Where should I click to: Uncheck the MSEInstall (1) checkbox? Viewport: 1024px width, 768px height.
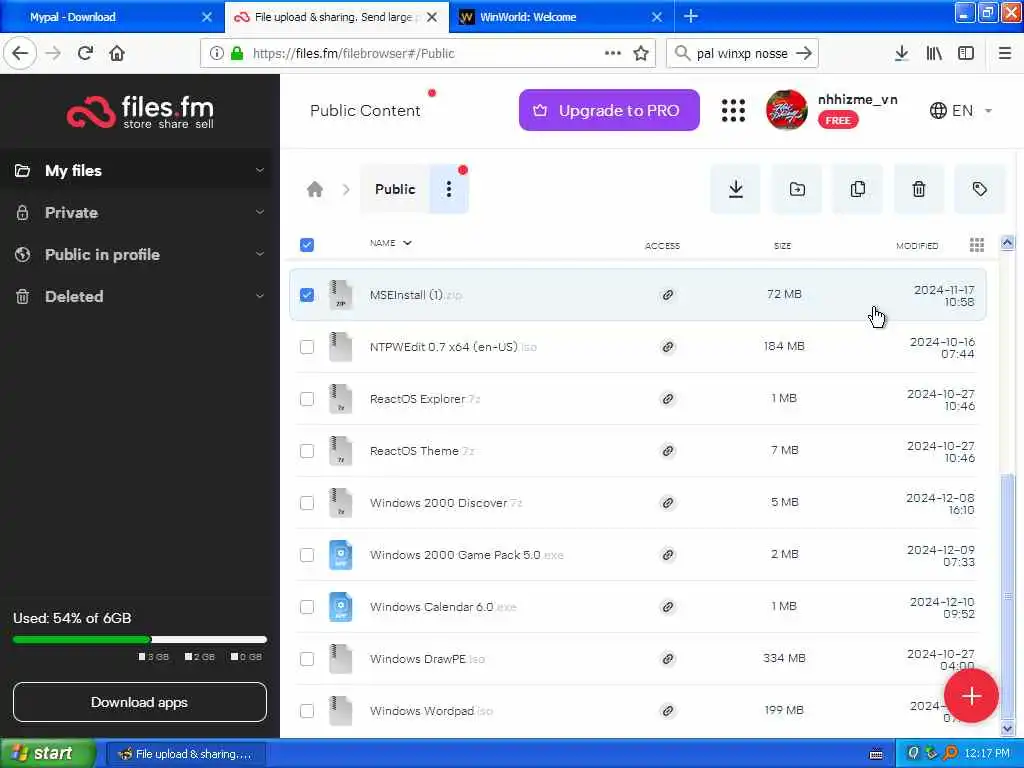(307, 295)
